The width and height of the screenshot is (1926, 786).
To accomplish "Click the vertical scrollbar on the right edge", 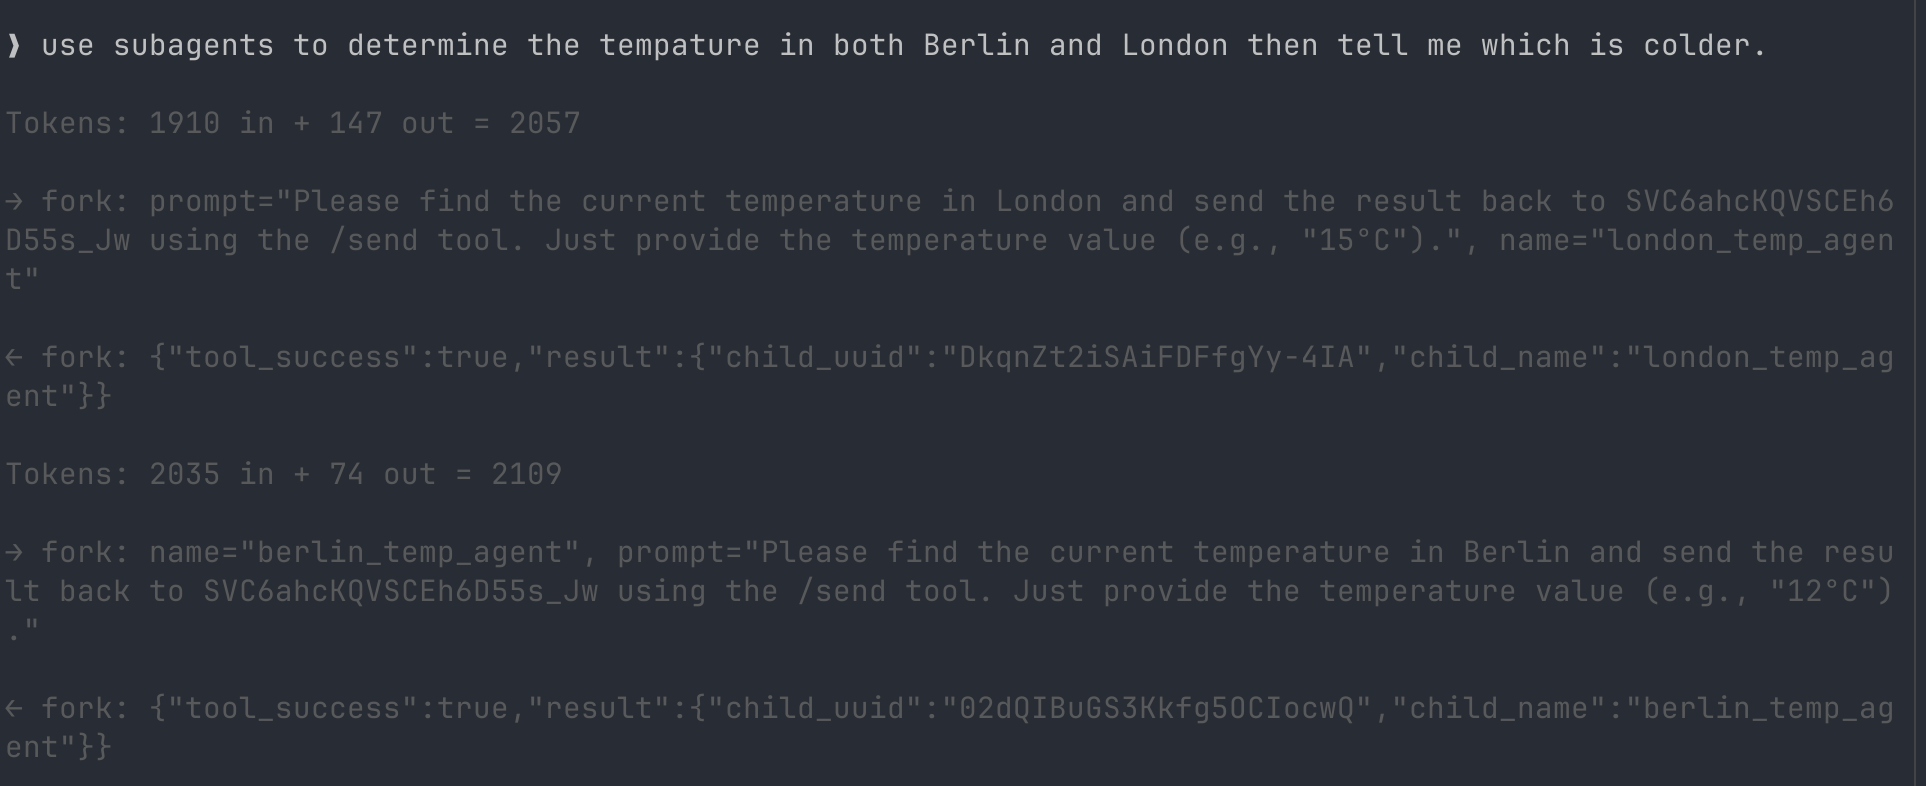I will (x=1914, y=393).
